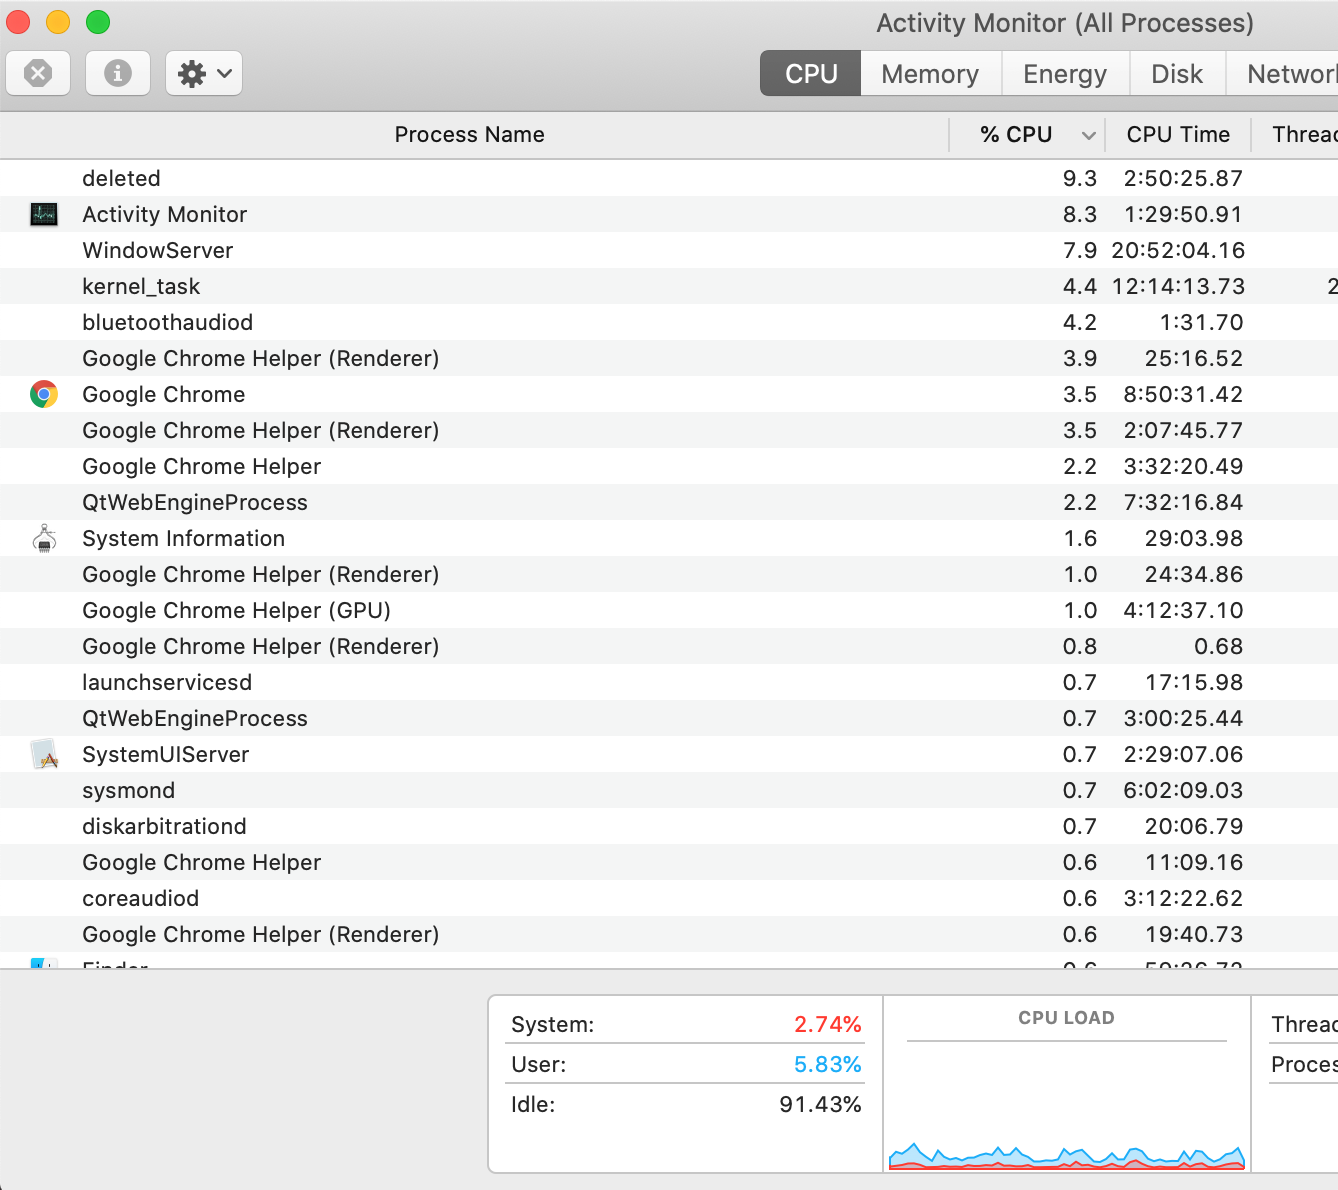
Task: Select the sysmond process row
Action: 669,790
